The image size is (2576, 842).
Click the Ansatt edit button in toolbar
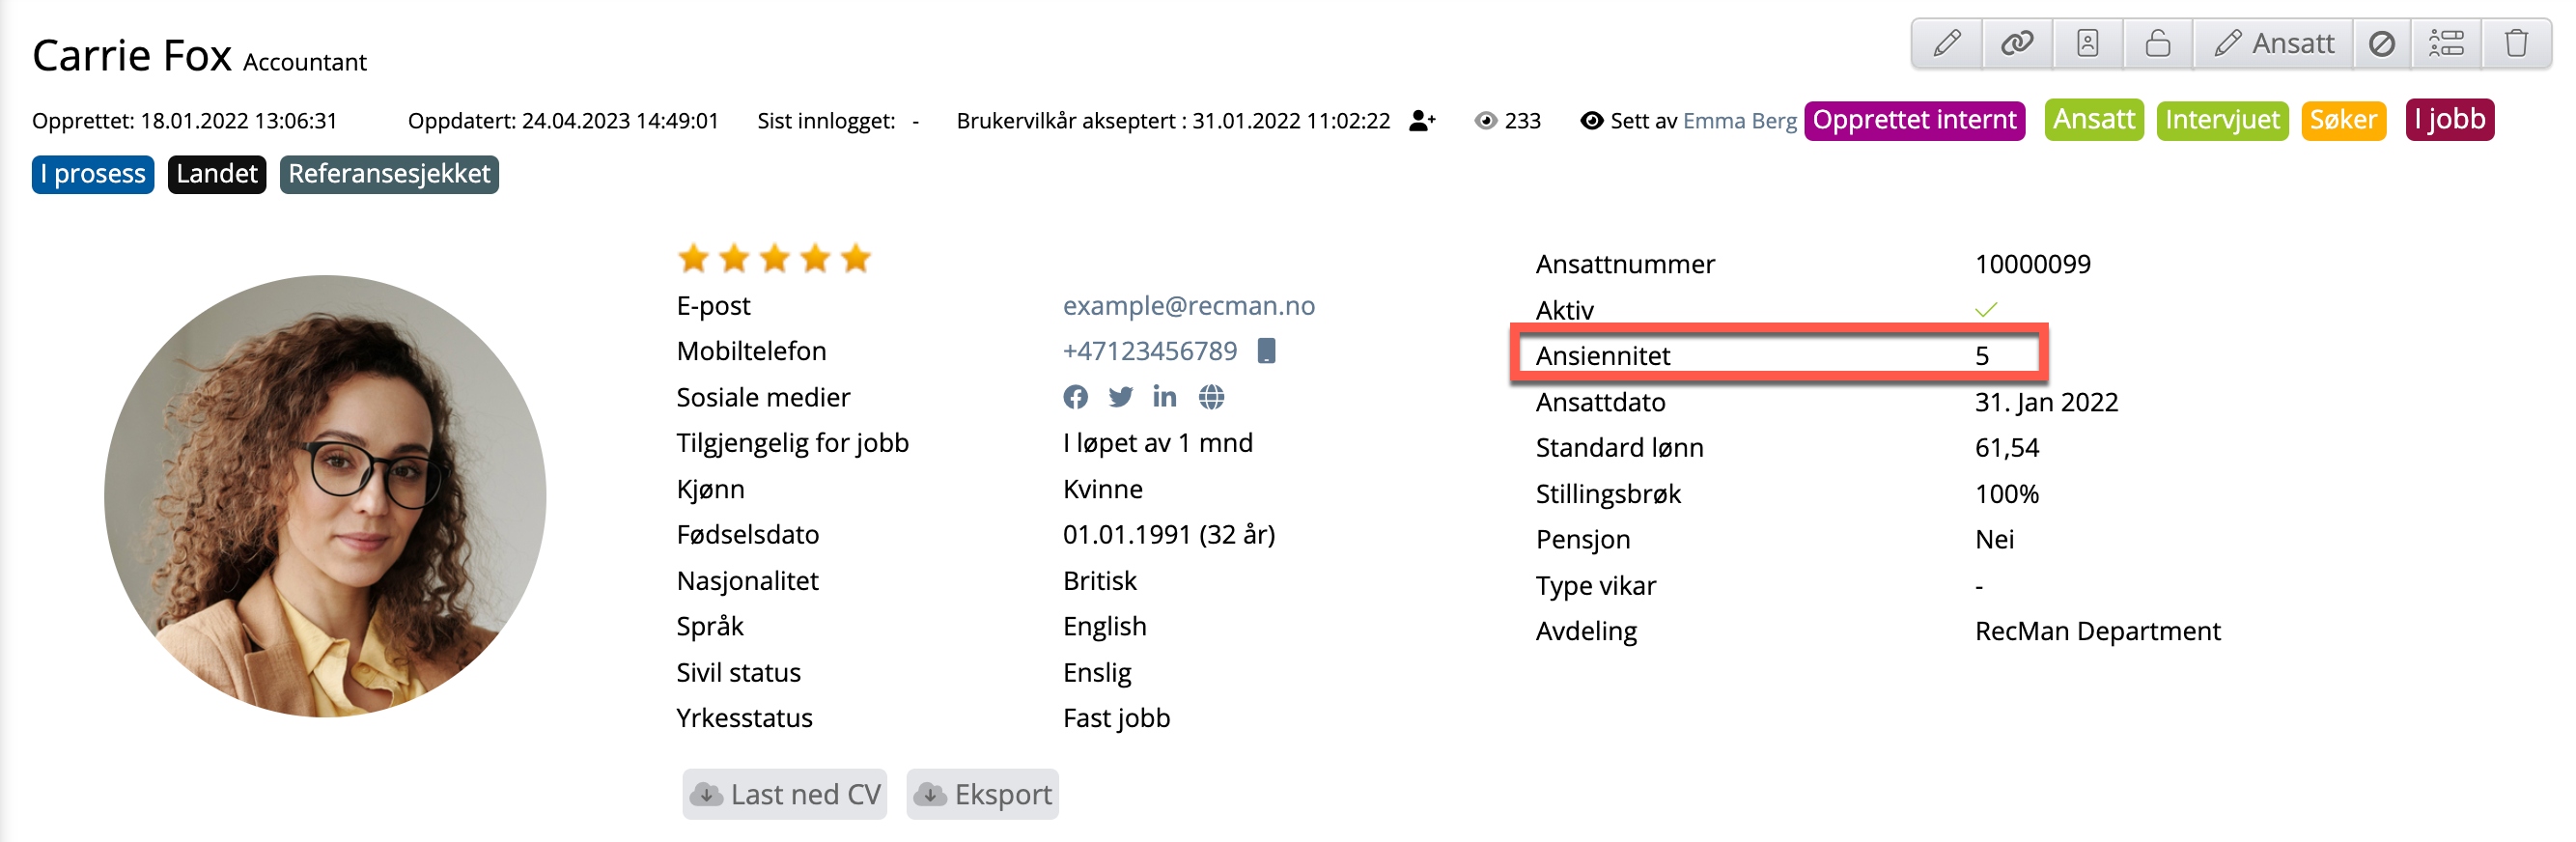(x=2273, y=44)
